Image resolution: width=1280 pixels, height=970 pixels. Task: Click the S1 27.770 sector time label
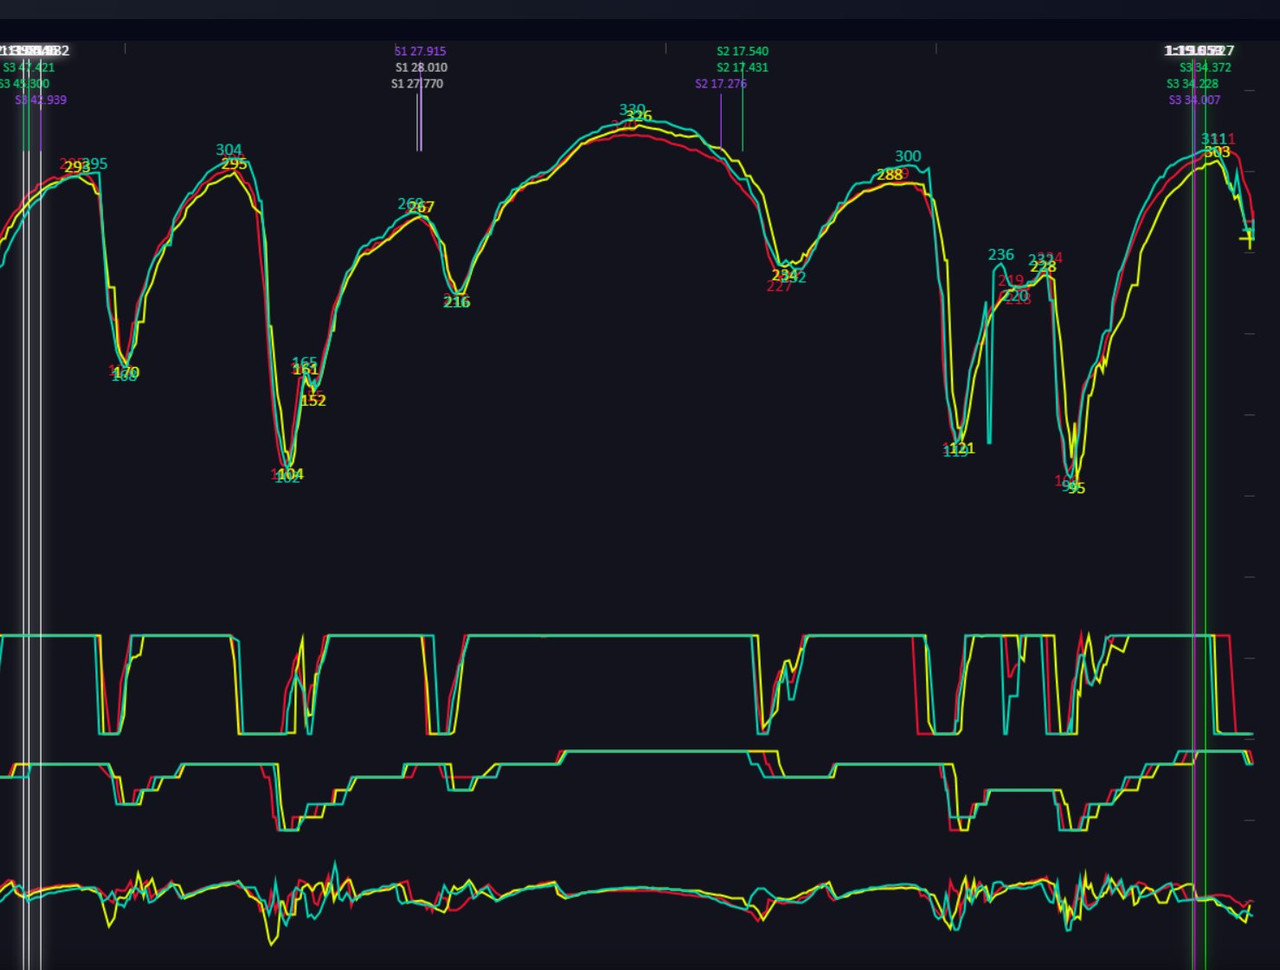(x=417, y=84)
